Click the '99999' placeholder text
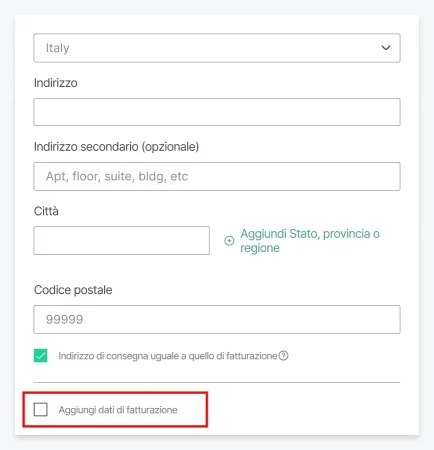Screen dimensions: 434x450 click(64, 319)
